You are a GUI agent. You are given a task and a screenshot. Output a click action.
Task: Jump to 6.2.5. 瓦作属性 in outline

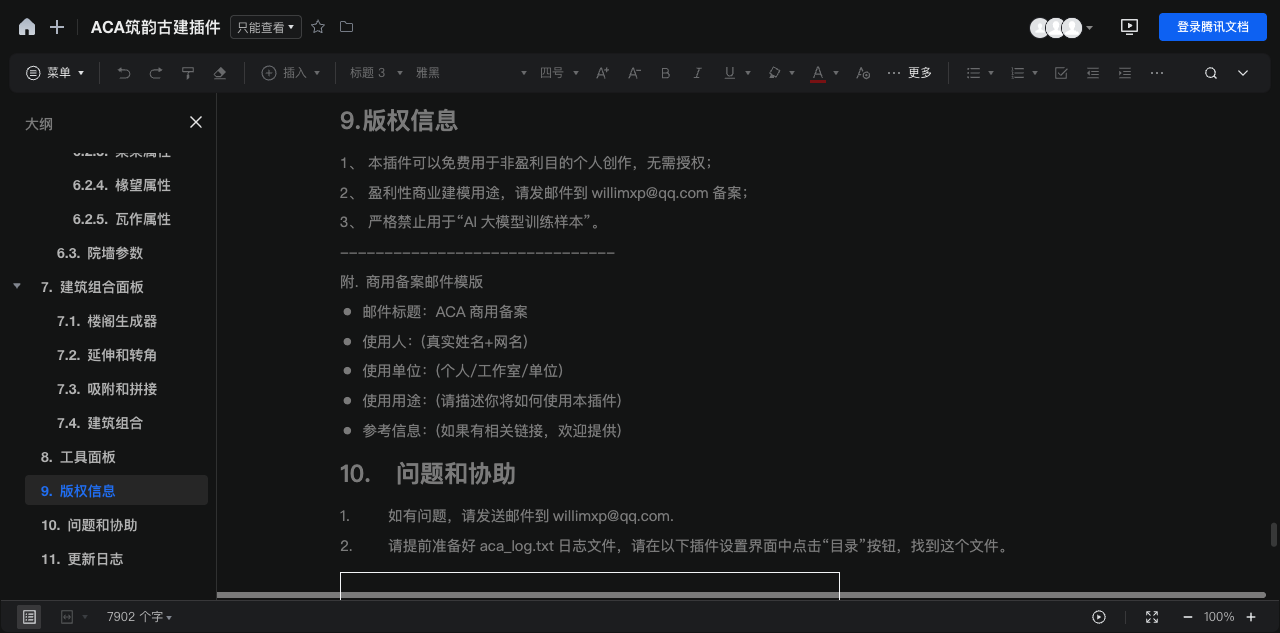coord(122,219)
